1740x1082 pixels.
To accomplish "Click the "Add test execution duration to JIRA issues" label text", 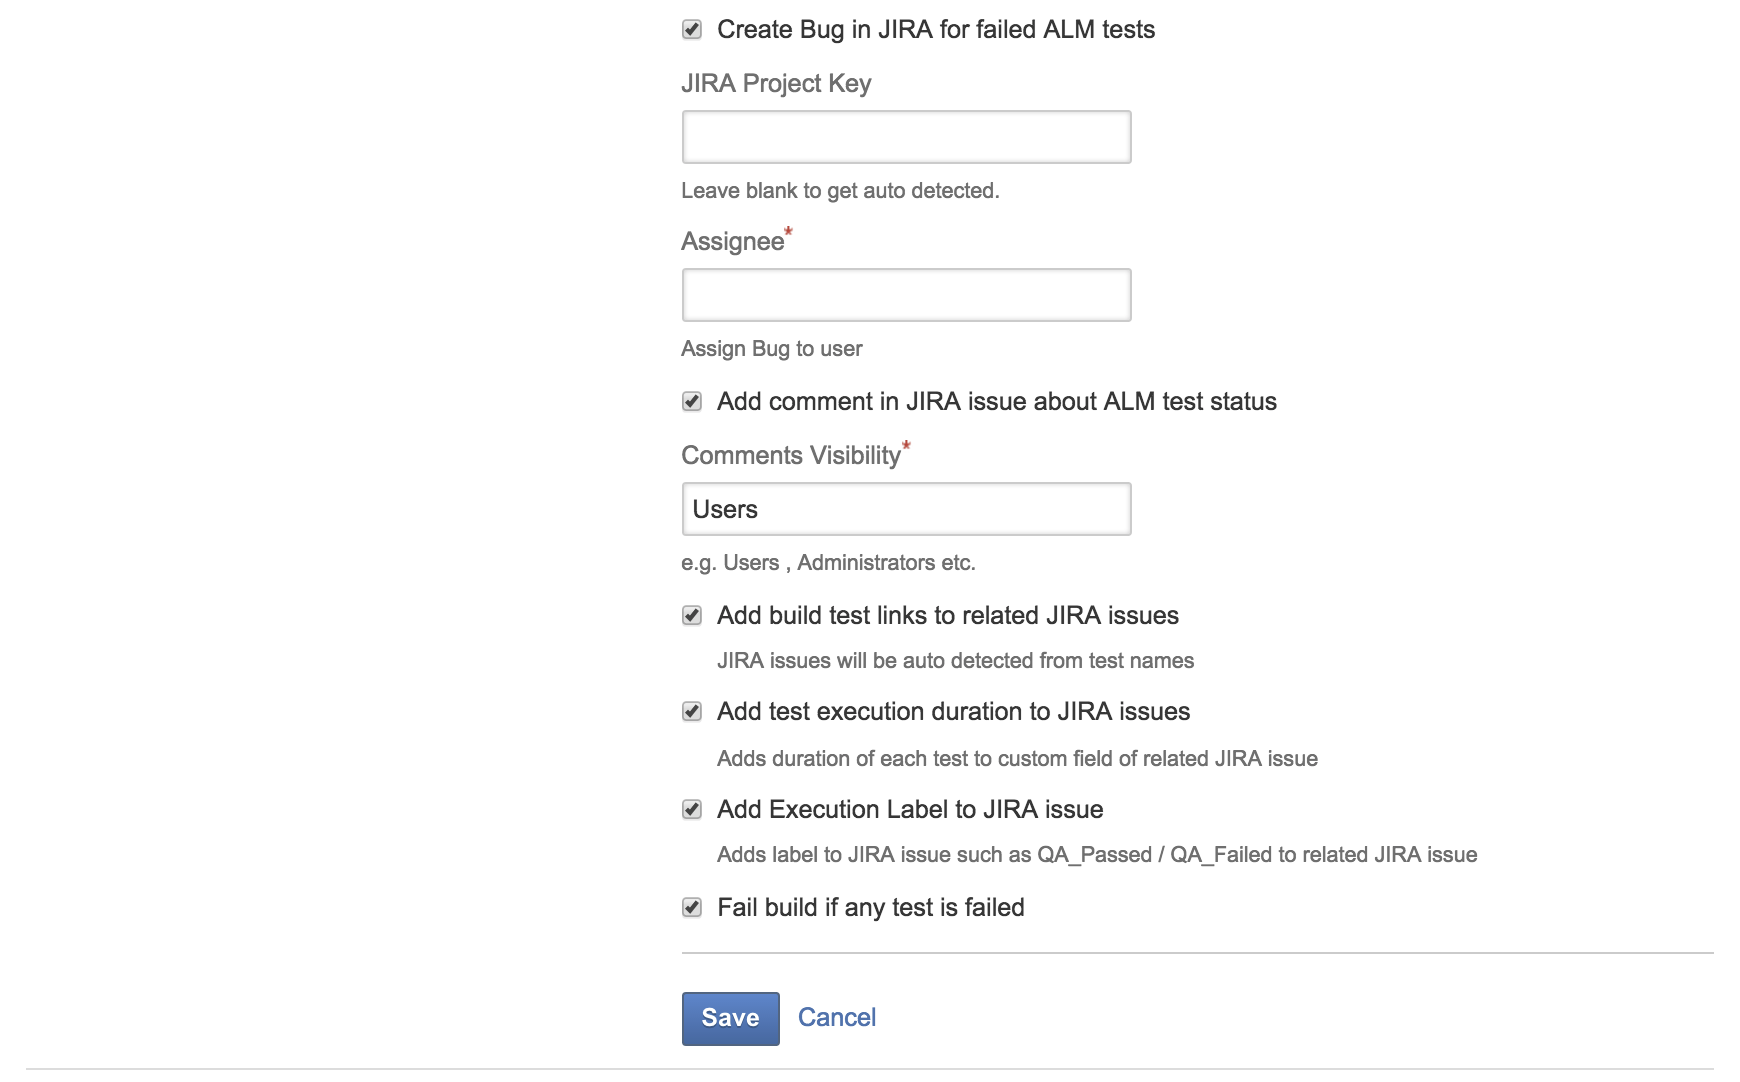I will pos(953,712).
